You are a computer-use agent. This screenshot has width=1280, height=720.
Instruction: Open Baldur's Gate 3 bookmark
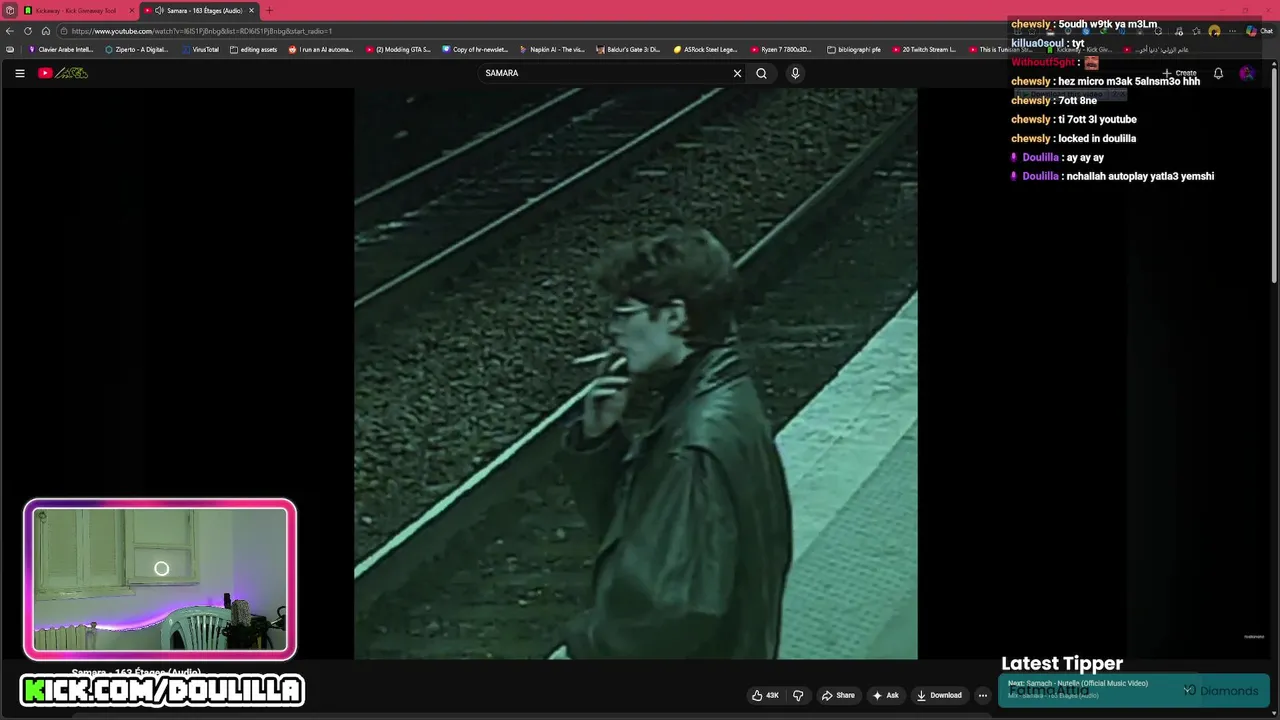click(x=628, y=49)
